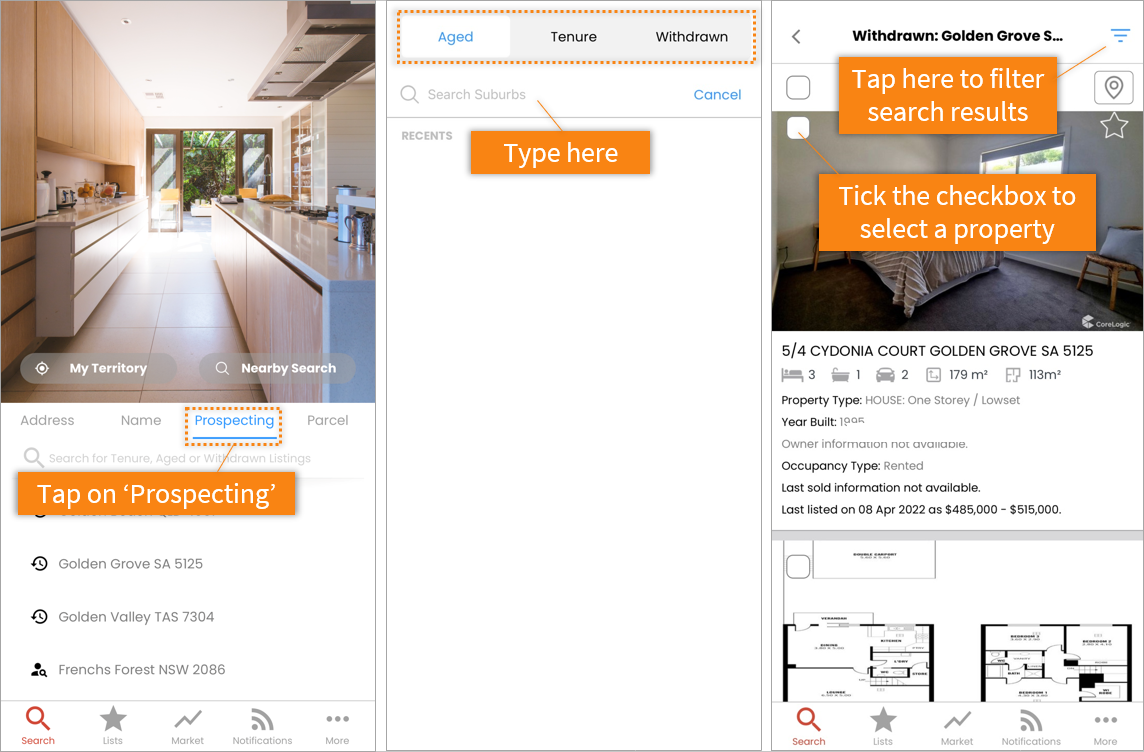Click history icon beside Golden Valley TAS 7304
The height and width of the screenshot is (752, 1144).
pos(39,617)
